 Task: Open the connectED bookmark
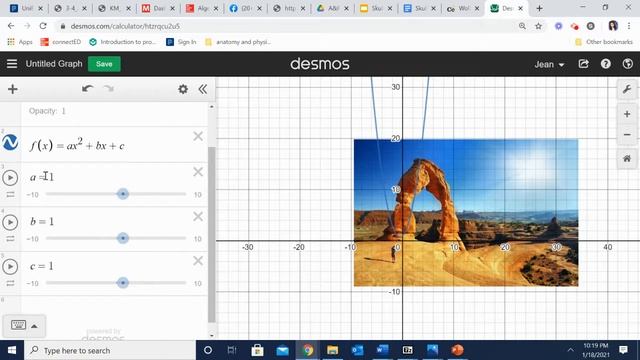coord(61,42)
